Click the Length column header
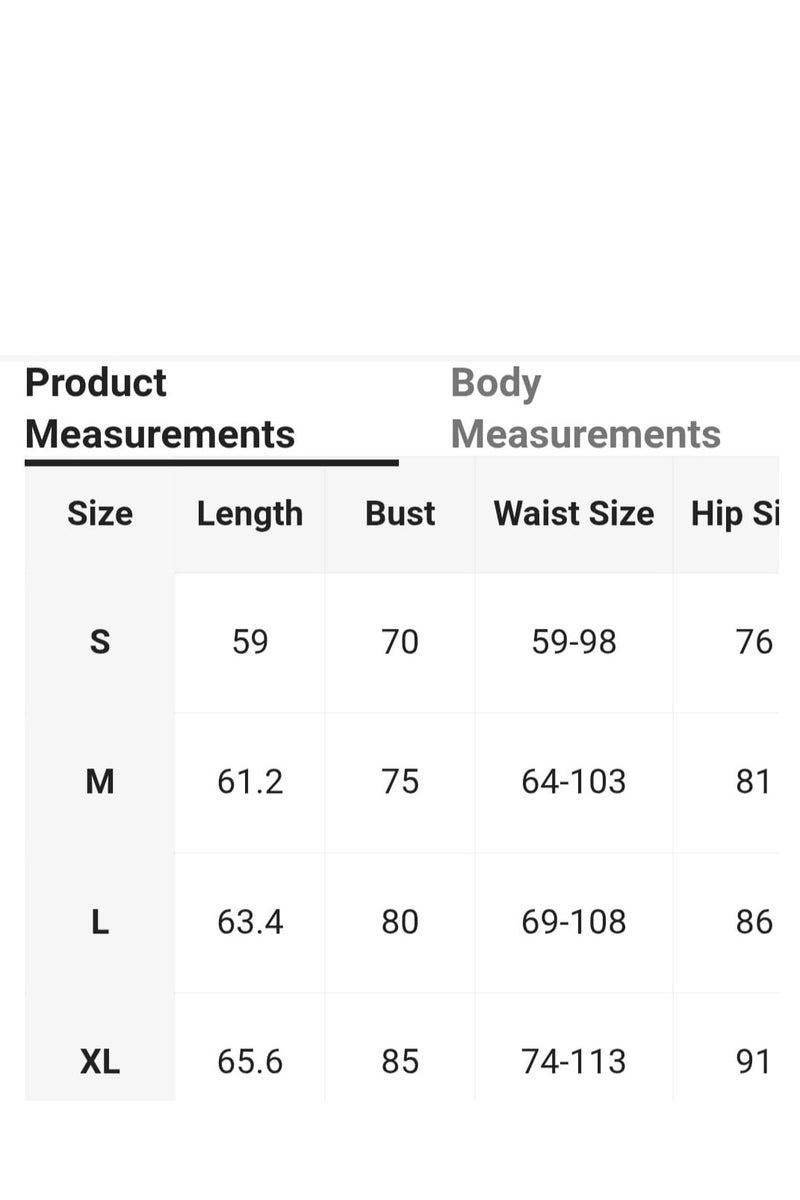Viewport: 800px width, 1200px height. coord(250,514)
